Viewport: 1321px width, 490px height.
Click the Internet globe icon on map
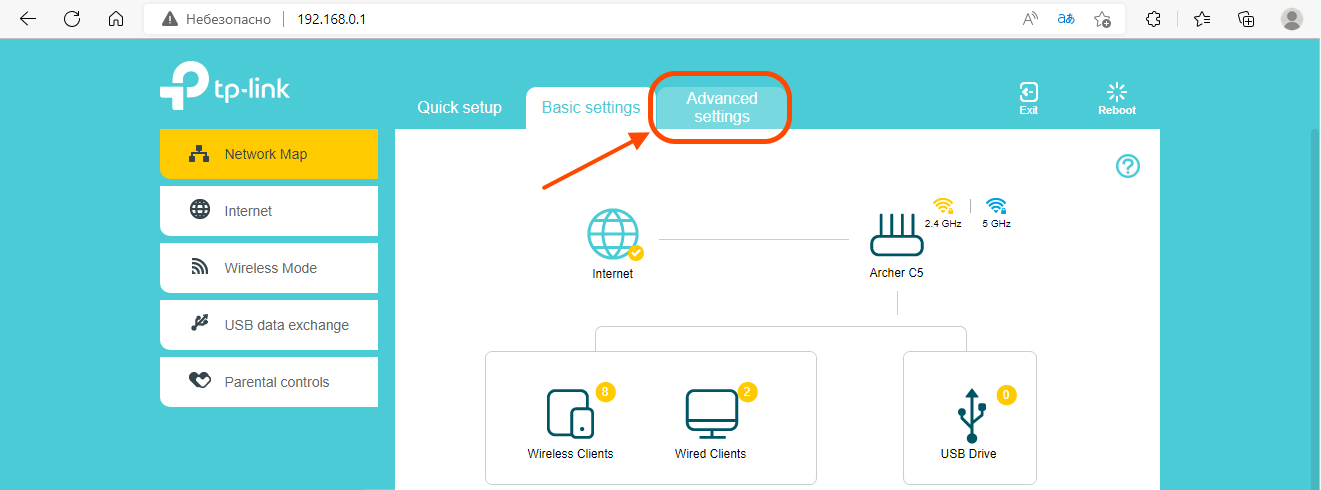coord(613,235)
